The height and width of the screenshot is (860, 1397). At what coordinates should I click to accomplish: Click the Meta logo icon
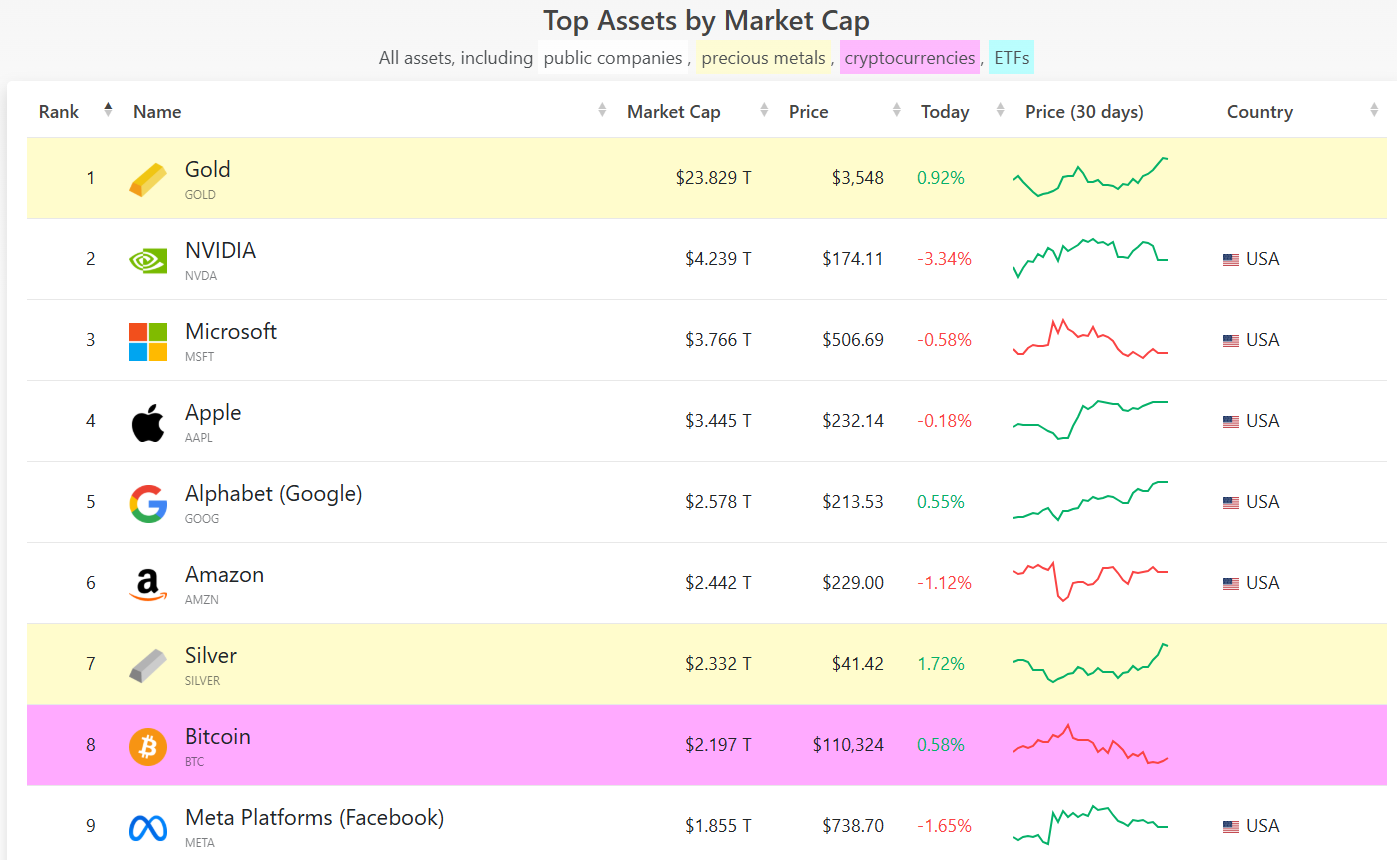click(148, 828)
